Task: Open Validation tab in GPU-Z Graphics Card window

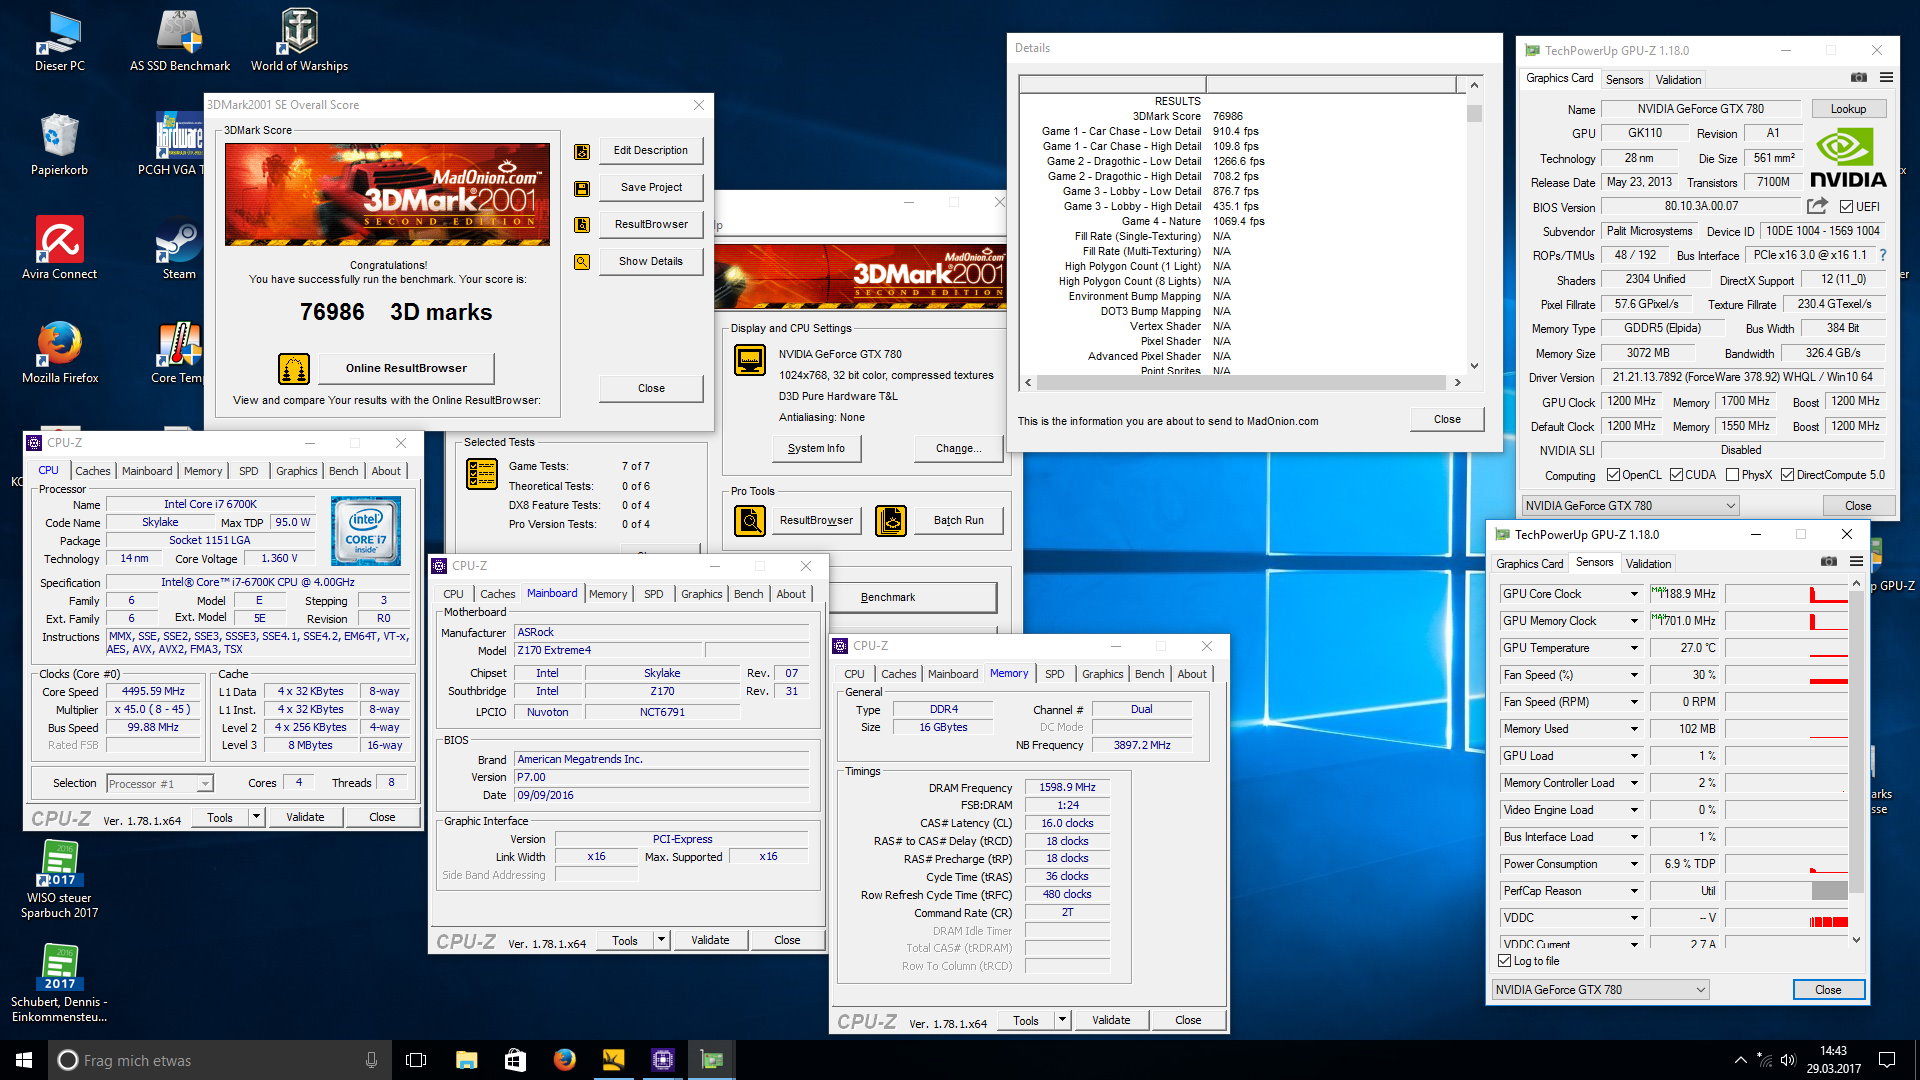Action: pos(1678,80)
